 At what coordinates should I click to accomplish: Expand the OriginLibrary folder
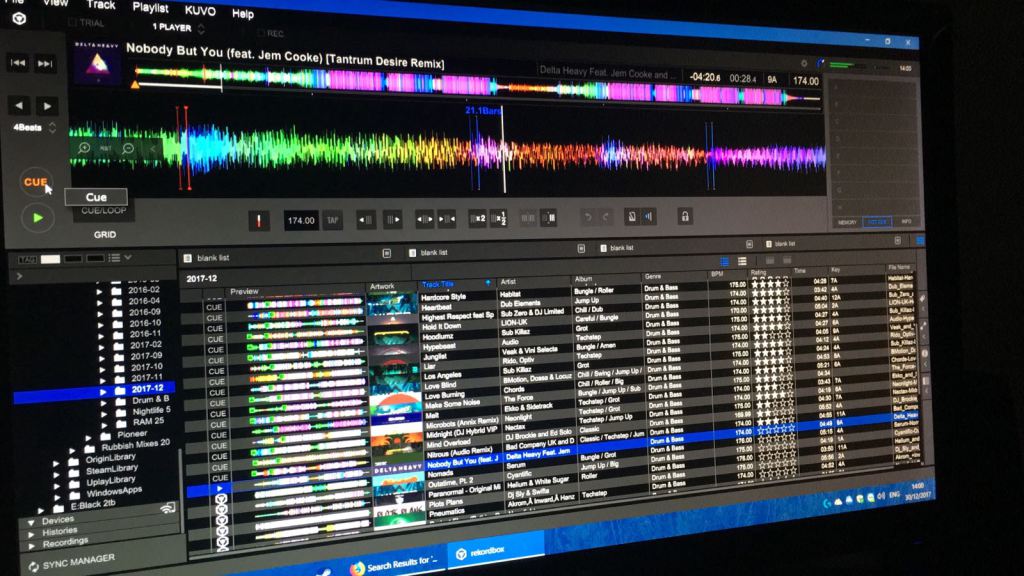tap(57, 464)
